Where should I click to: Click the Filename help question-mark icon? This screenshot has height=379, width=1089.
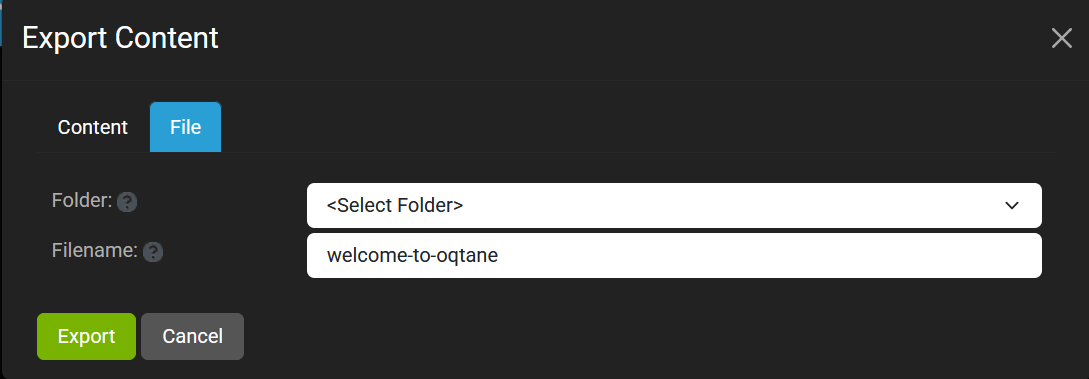pos(153,252)
